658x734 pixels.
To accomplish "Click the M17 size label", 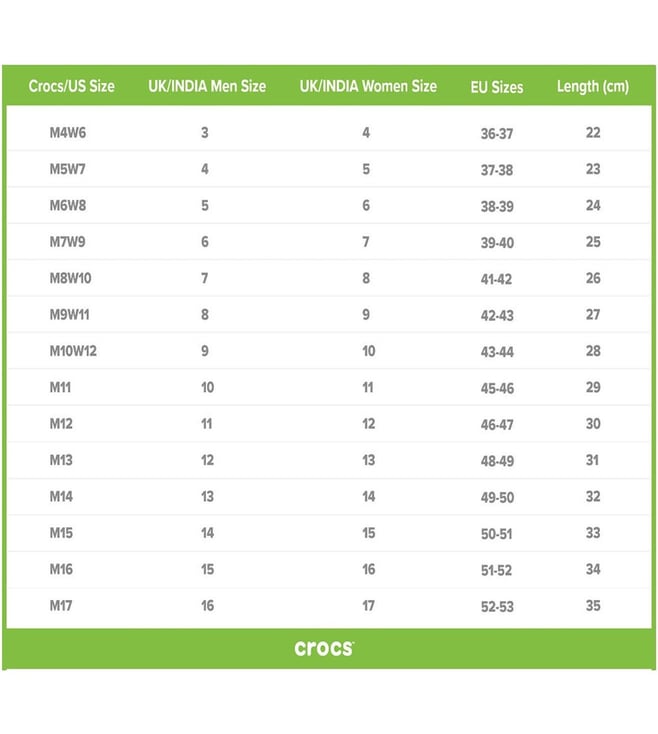I will click(62, 605).
